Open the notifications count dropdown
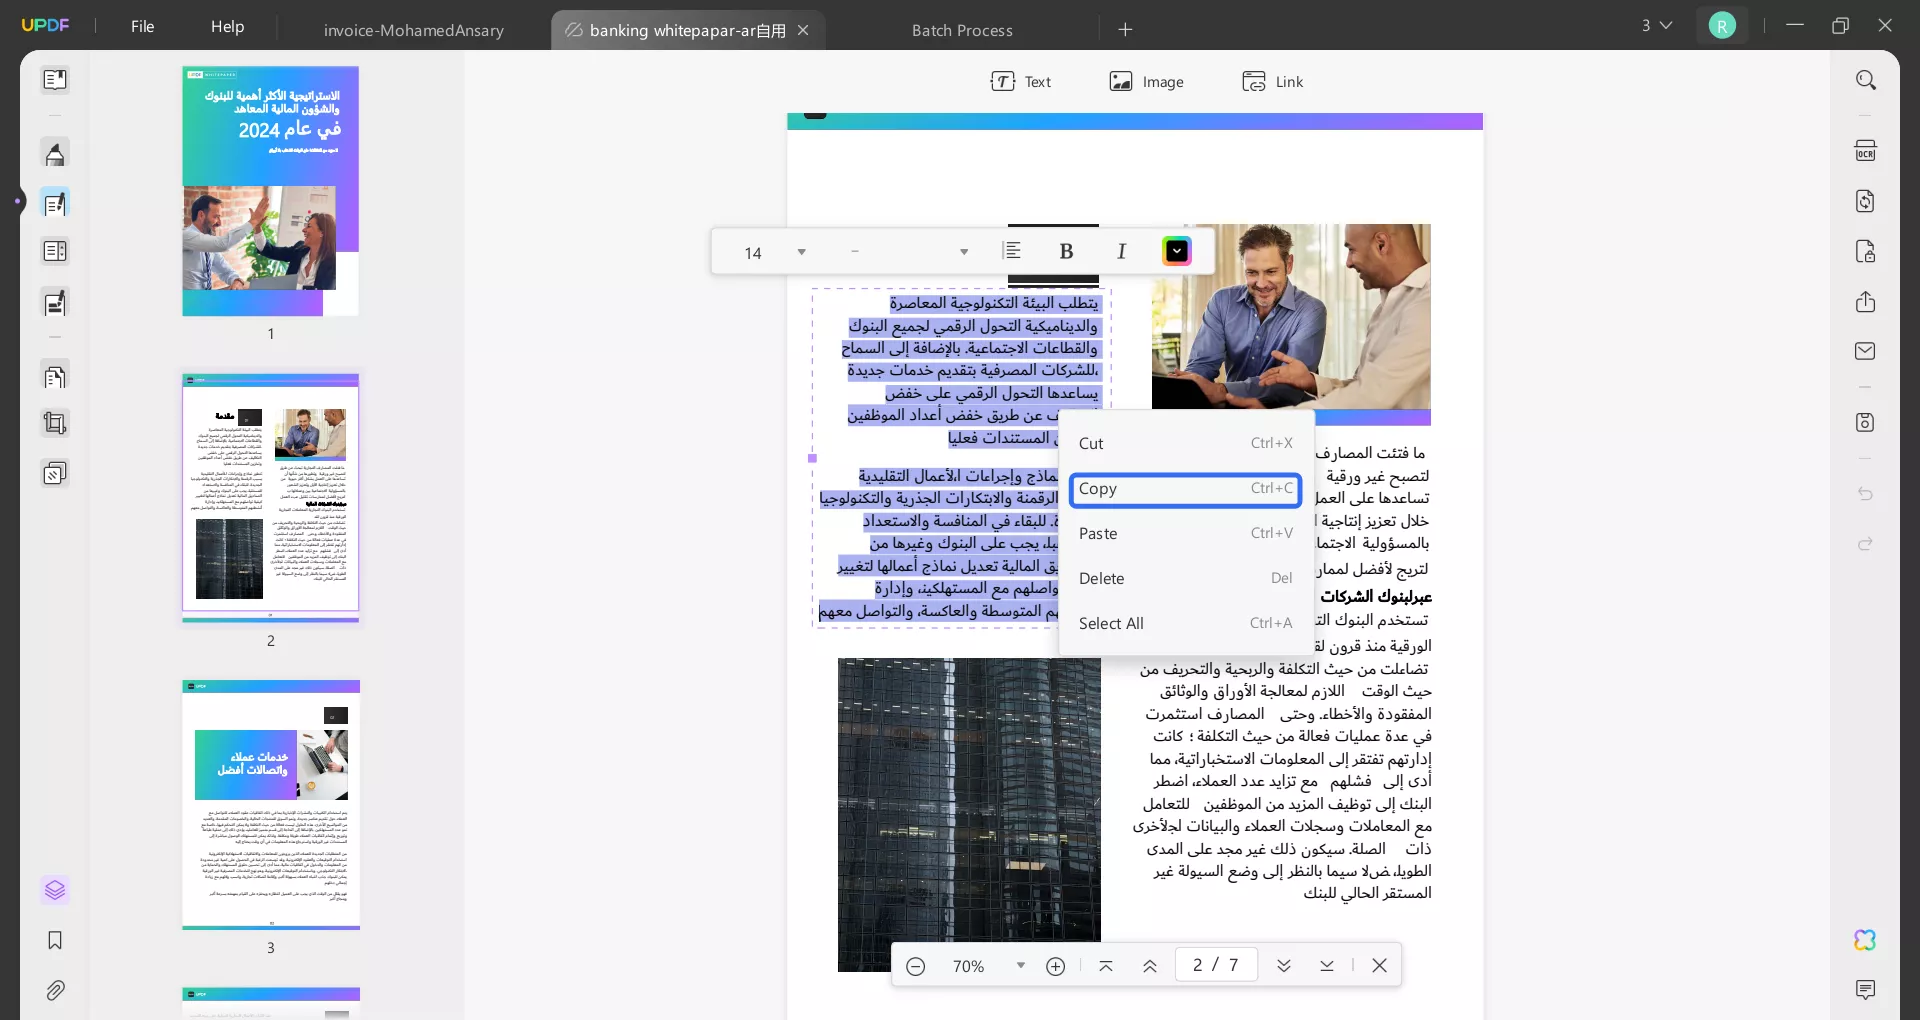 click(x=1657, y=26)
